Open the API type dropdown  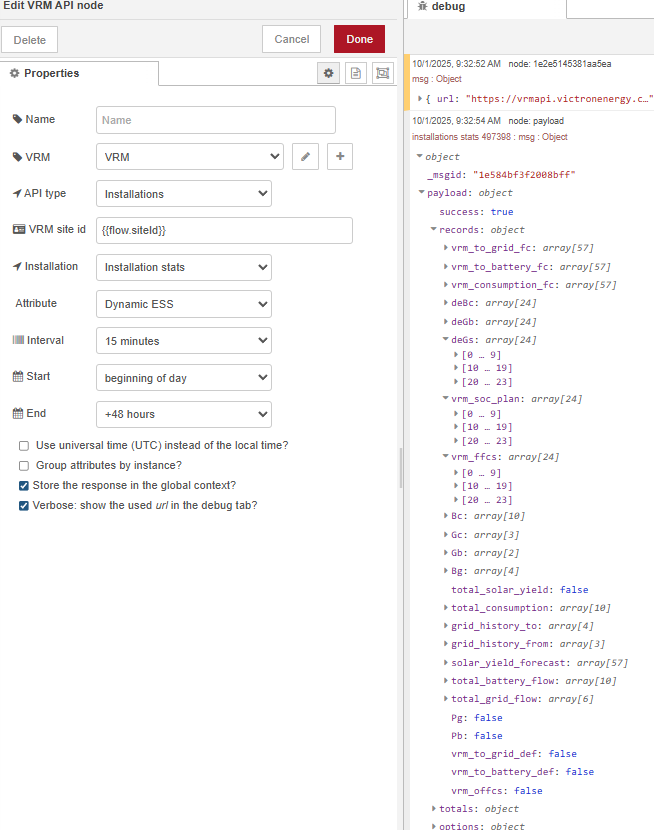[184, 194]
